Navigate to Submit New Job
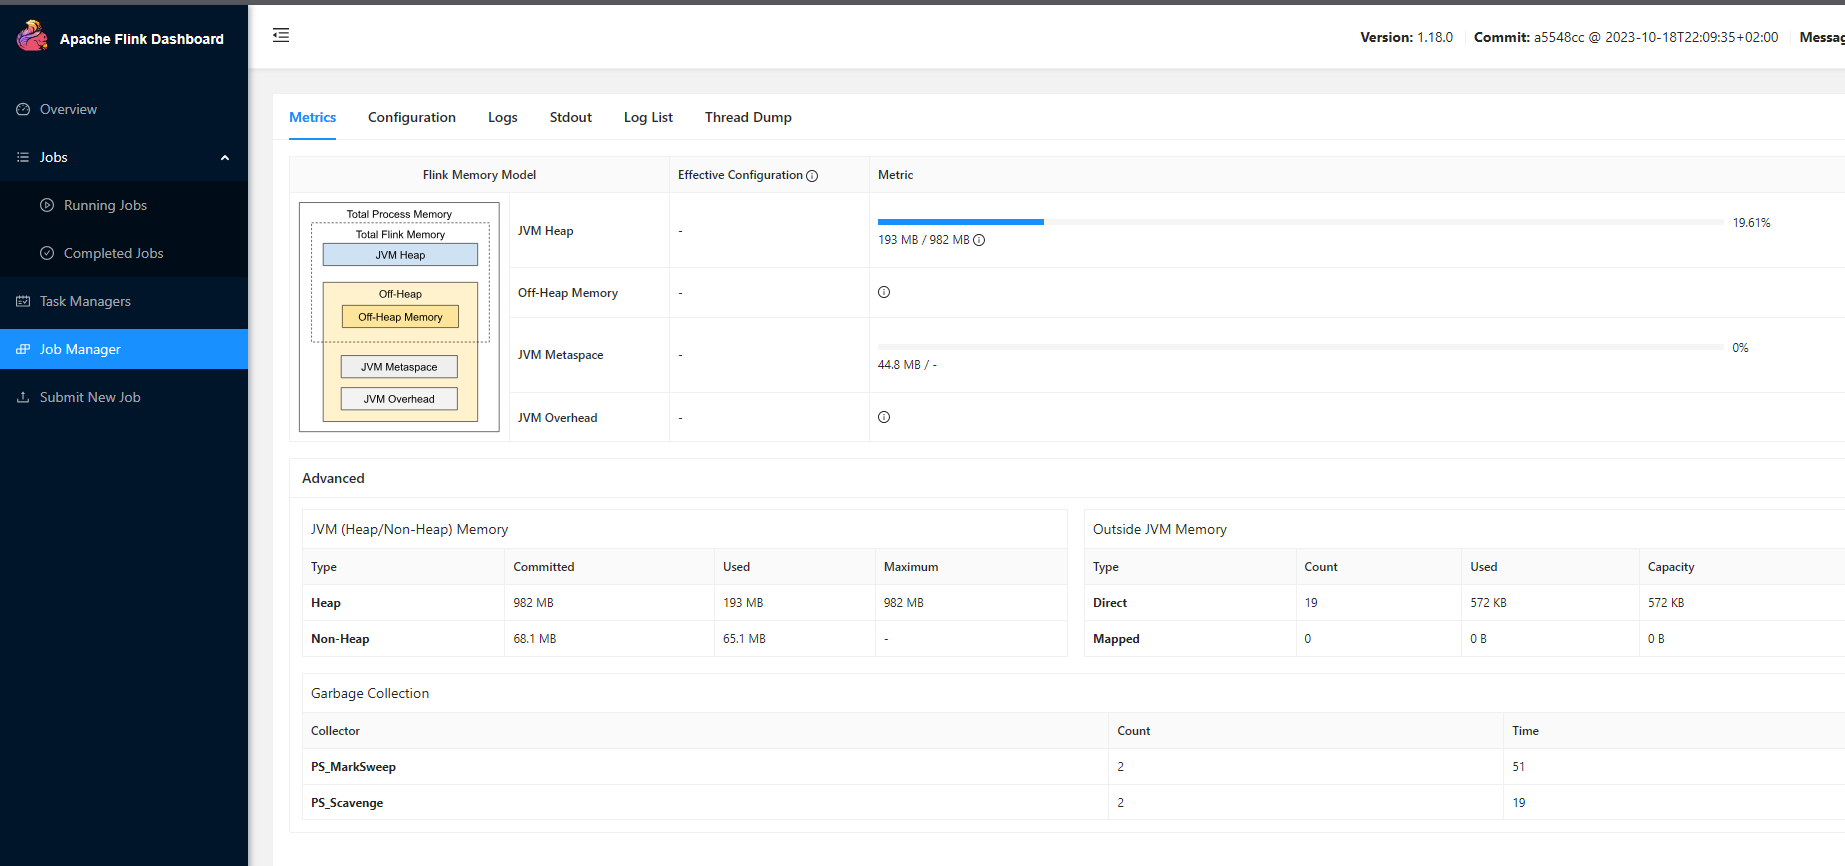Image resolution: width=1845 pixels, height=866 pixels. 90,397
